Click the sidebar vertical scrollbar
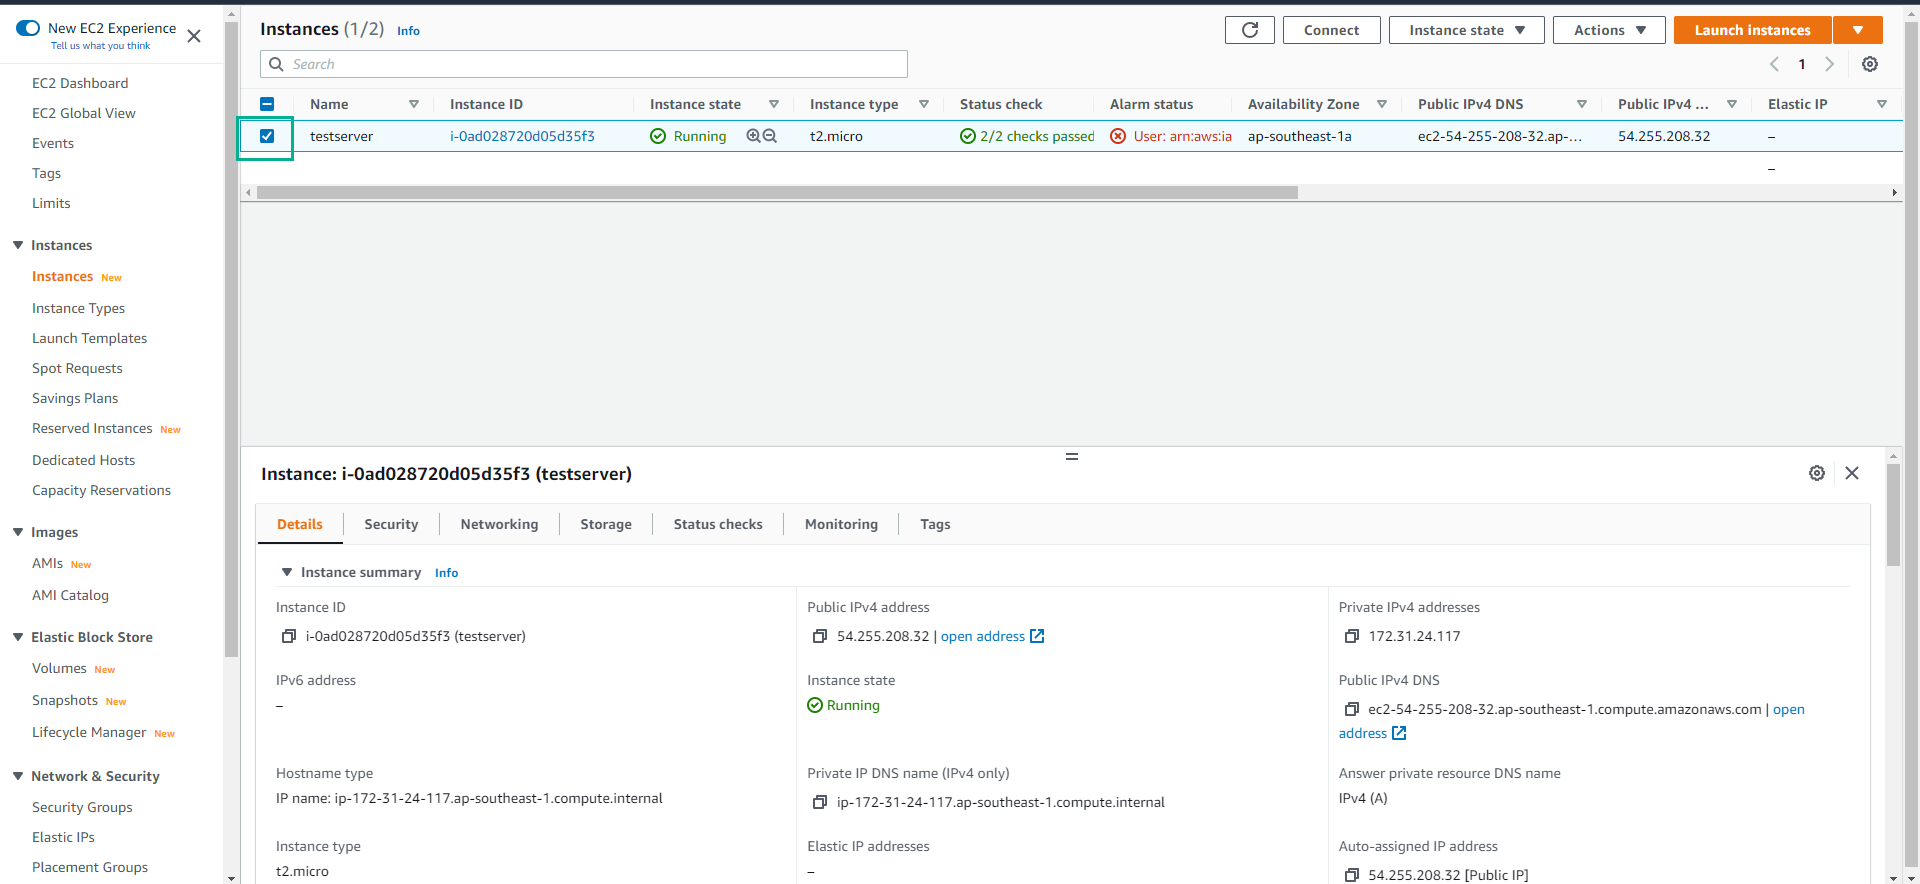This screenshot has height=884, width=1920. click(x=232, y=340)
